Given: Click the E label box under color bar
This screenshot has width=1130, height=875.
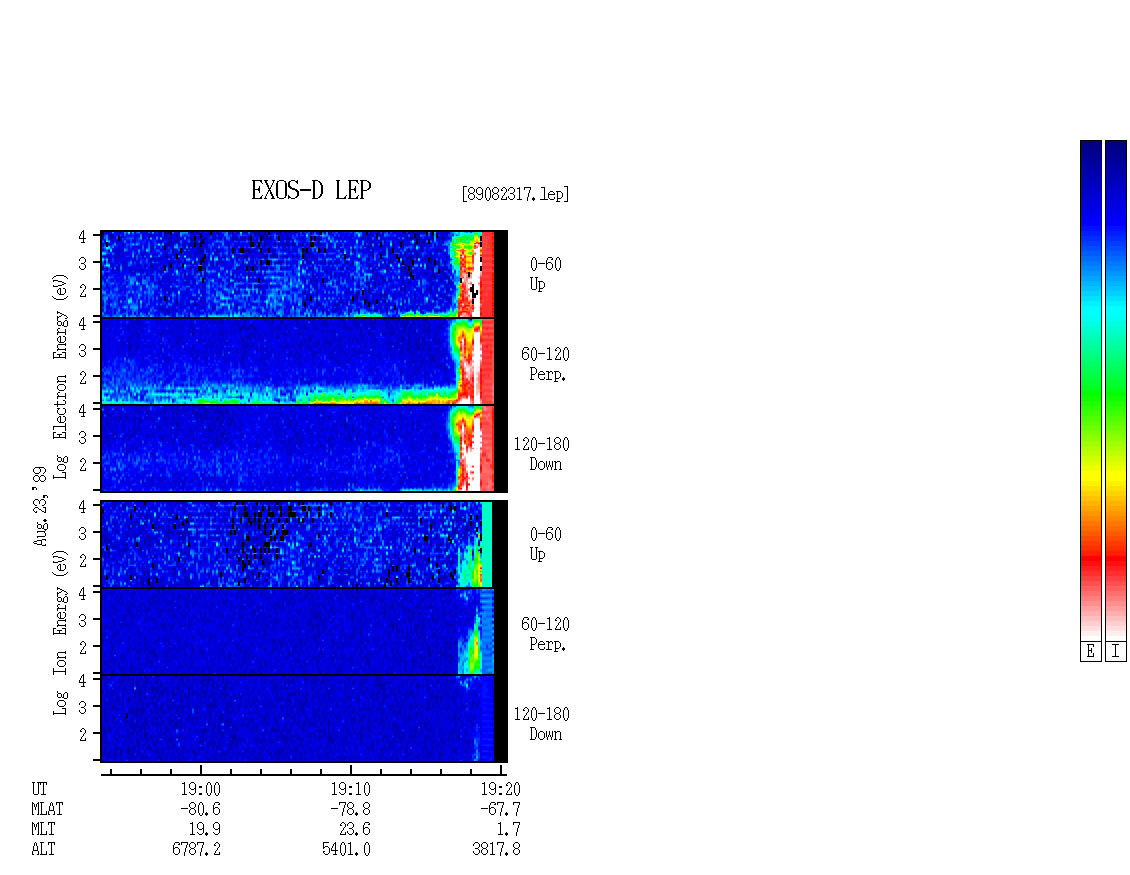Looking at the screenshot, I should (1090, 652).
